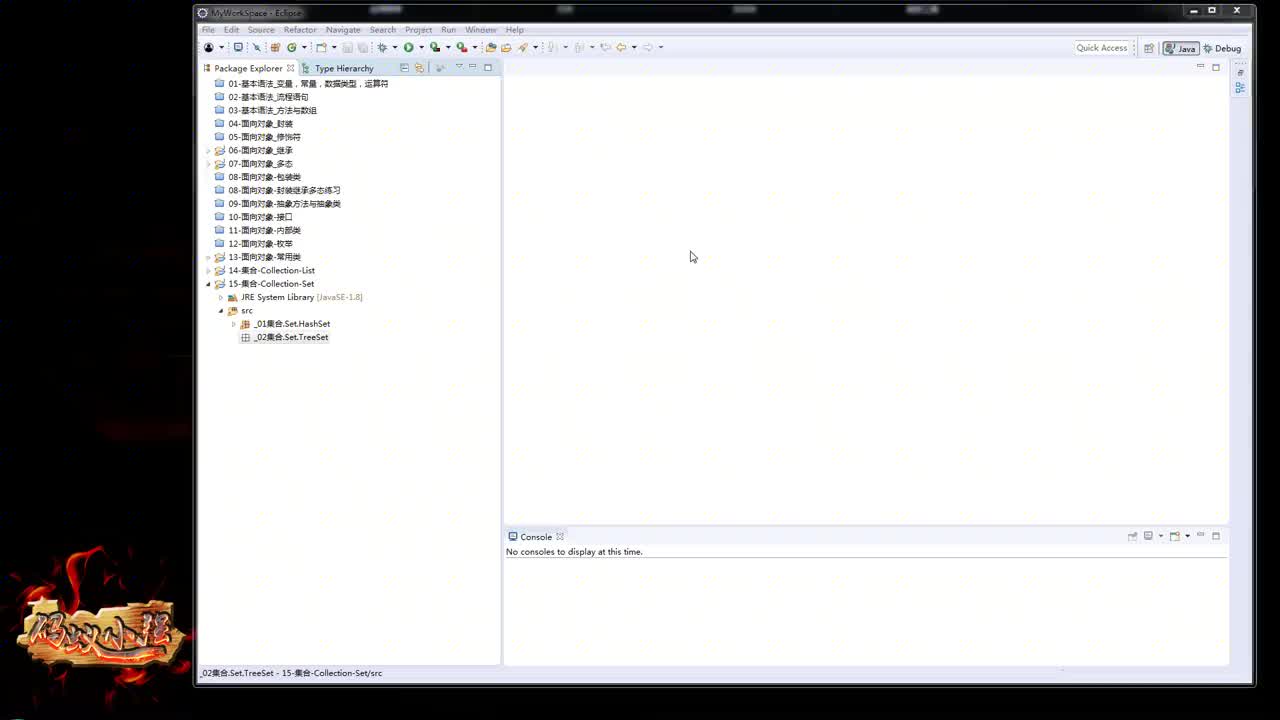Open the File menu
The image size is (1280, 720).
[208, 30]
